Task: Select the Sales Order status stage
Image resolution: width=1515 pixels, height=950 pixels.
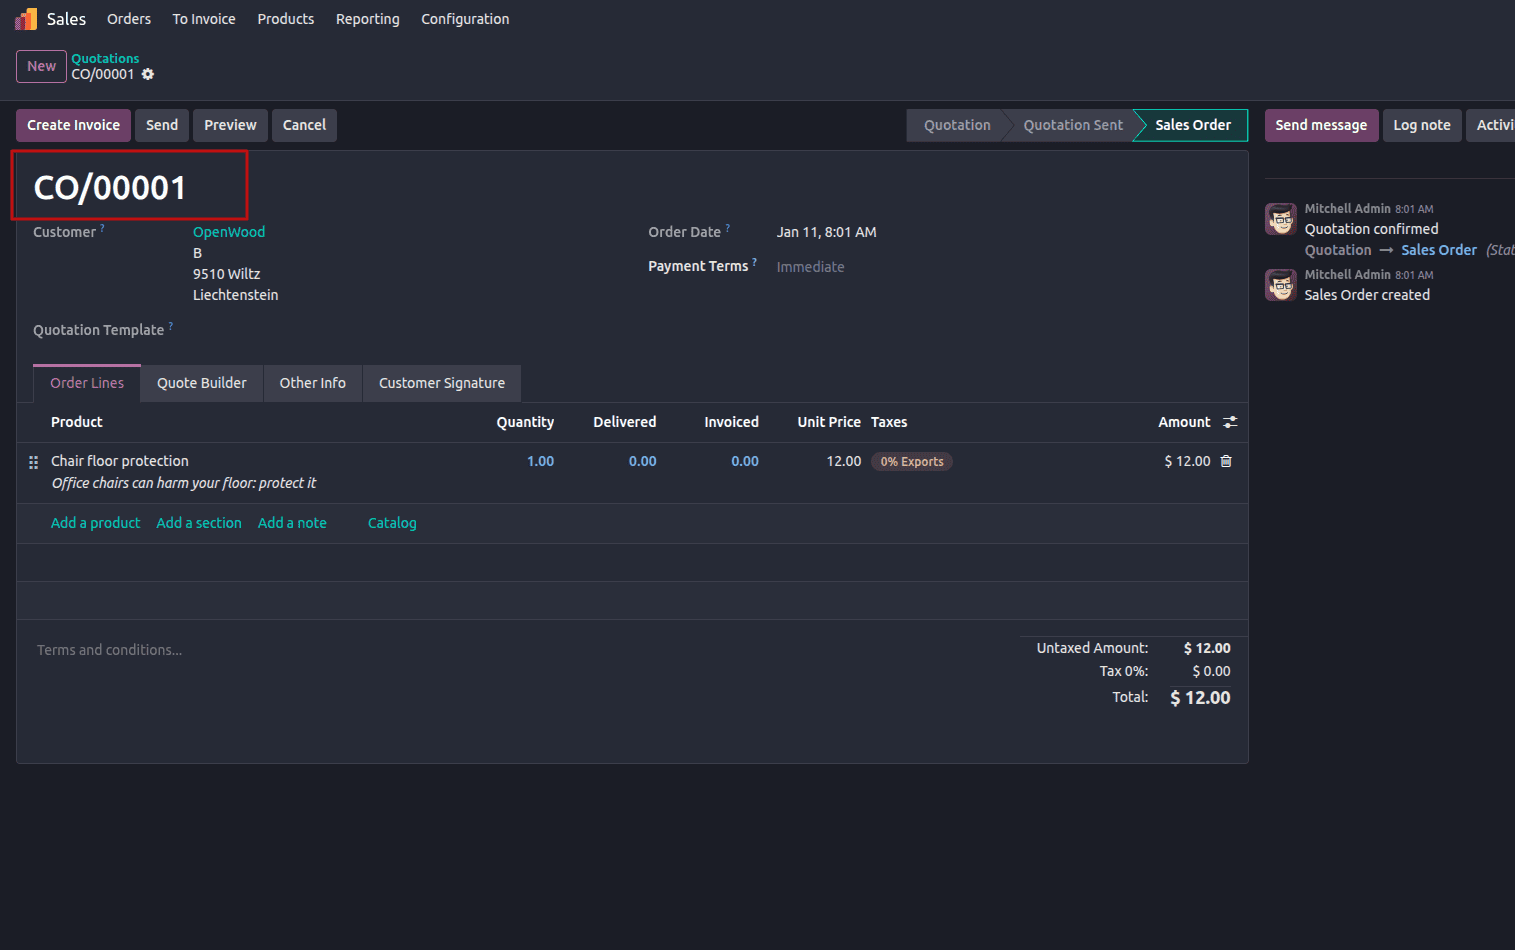Action: (x=1193, y=125)
